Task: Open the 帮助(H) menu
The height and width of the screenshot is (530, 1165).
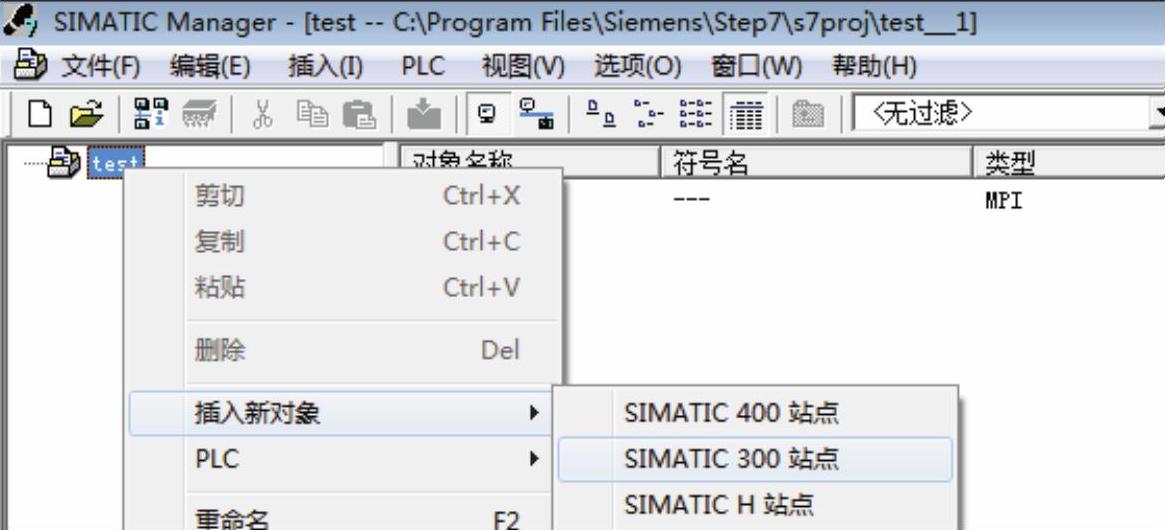Action: click(x=874, y=67)
